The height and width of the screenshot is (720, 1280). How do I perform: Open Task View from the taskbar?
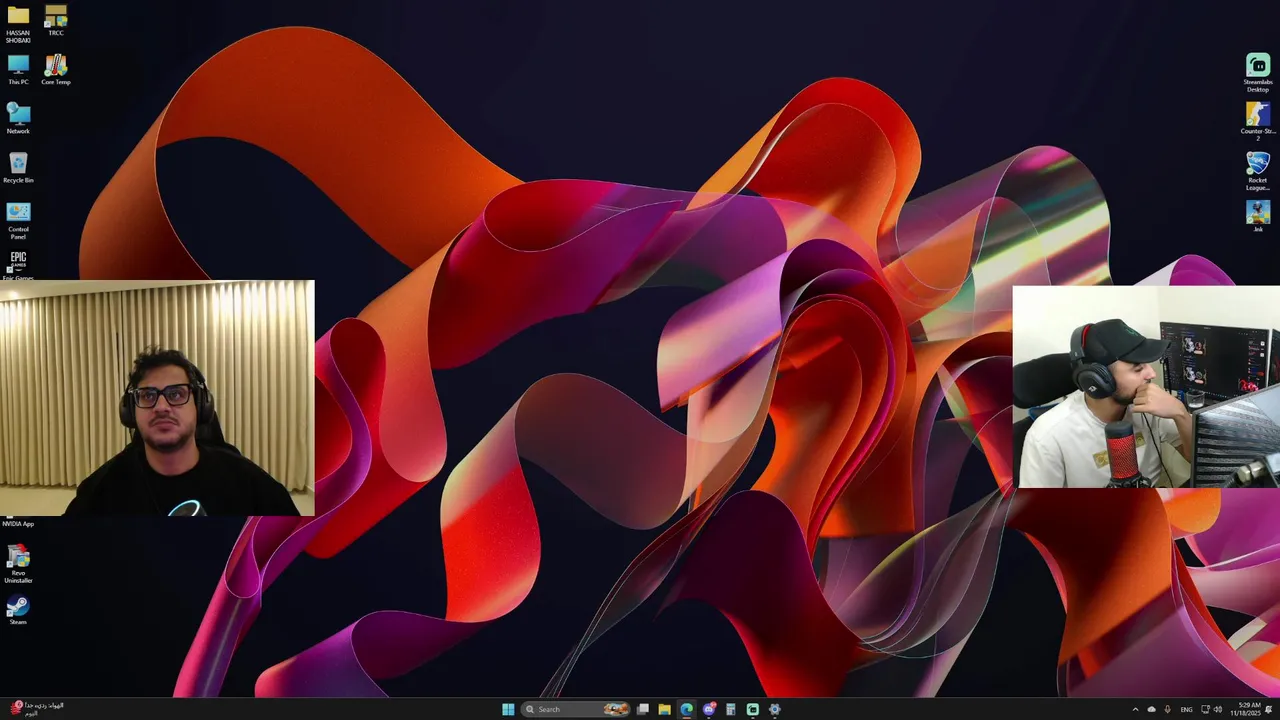click(643, 709)
